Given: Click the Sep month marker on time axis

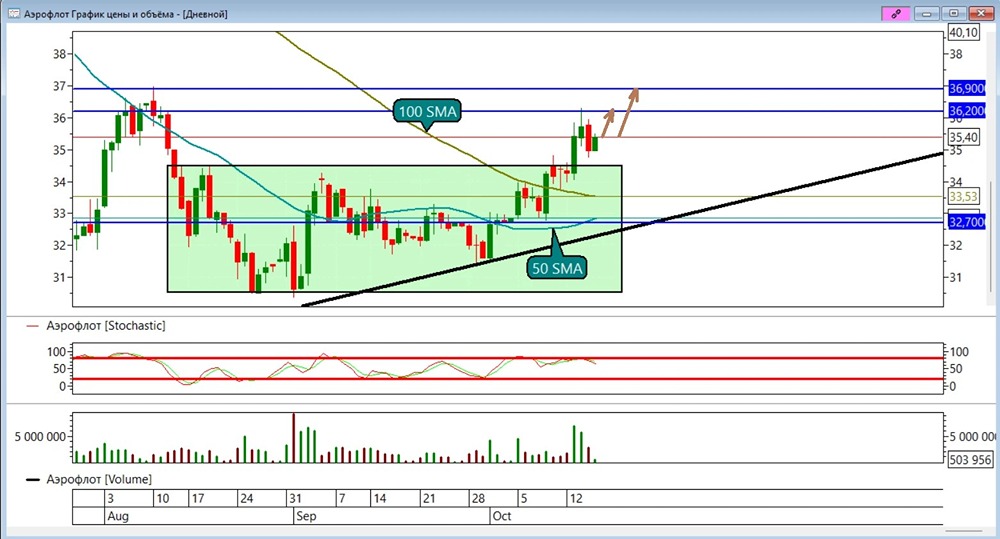Looking at the screenshot, I should tap(306, 516).
